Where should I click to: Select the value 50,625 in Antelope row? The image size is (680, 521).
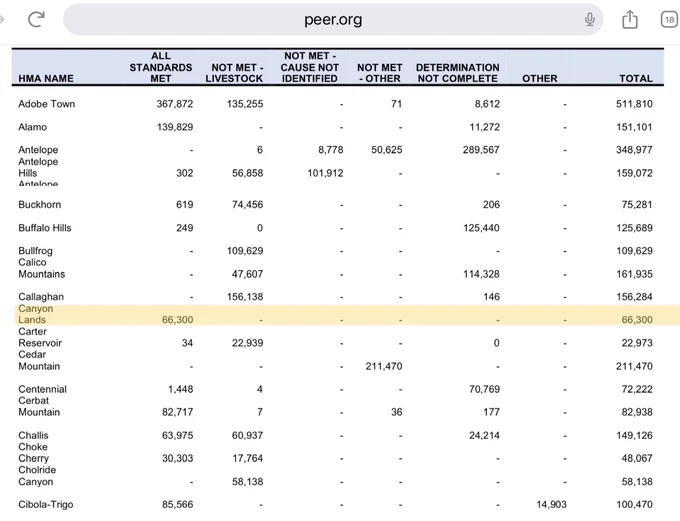tap(387, 150)
